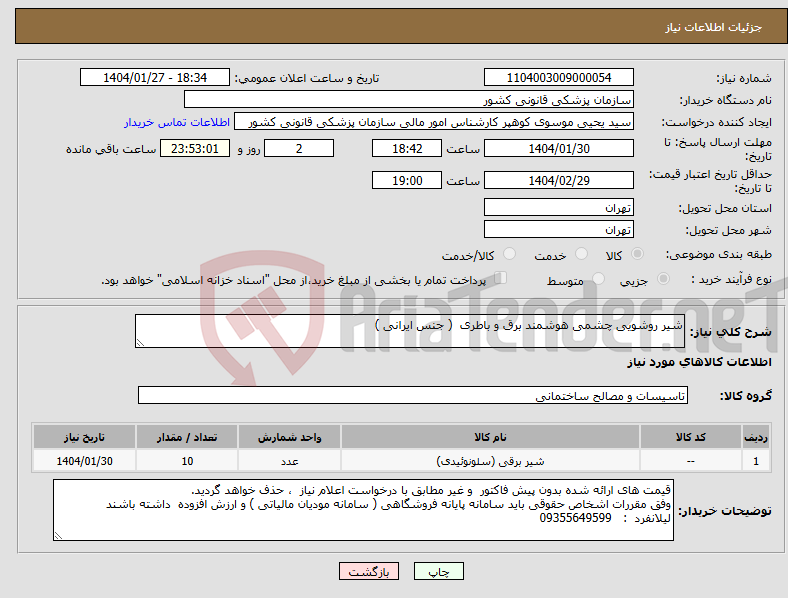Click the تاریخ نیاز column header
The width and height of the screenshot is (788, 598).
pyautogui.click(x=84, y=437)
